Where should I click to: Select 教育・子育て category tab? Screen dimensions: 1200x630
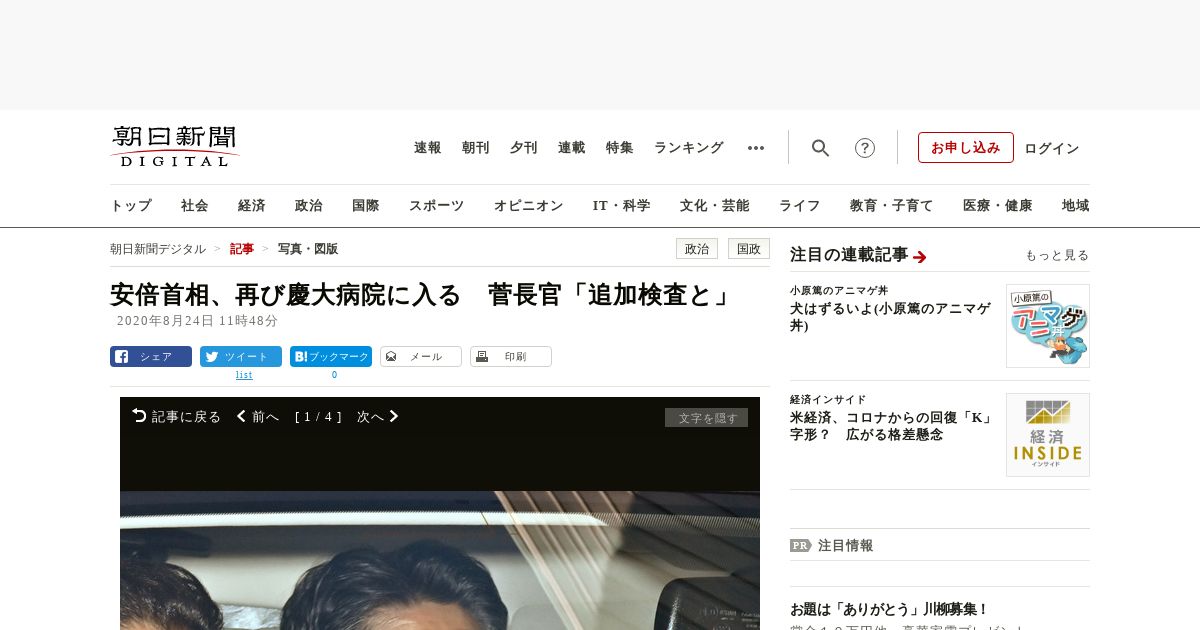pos(892,206)
